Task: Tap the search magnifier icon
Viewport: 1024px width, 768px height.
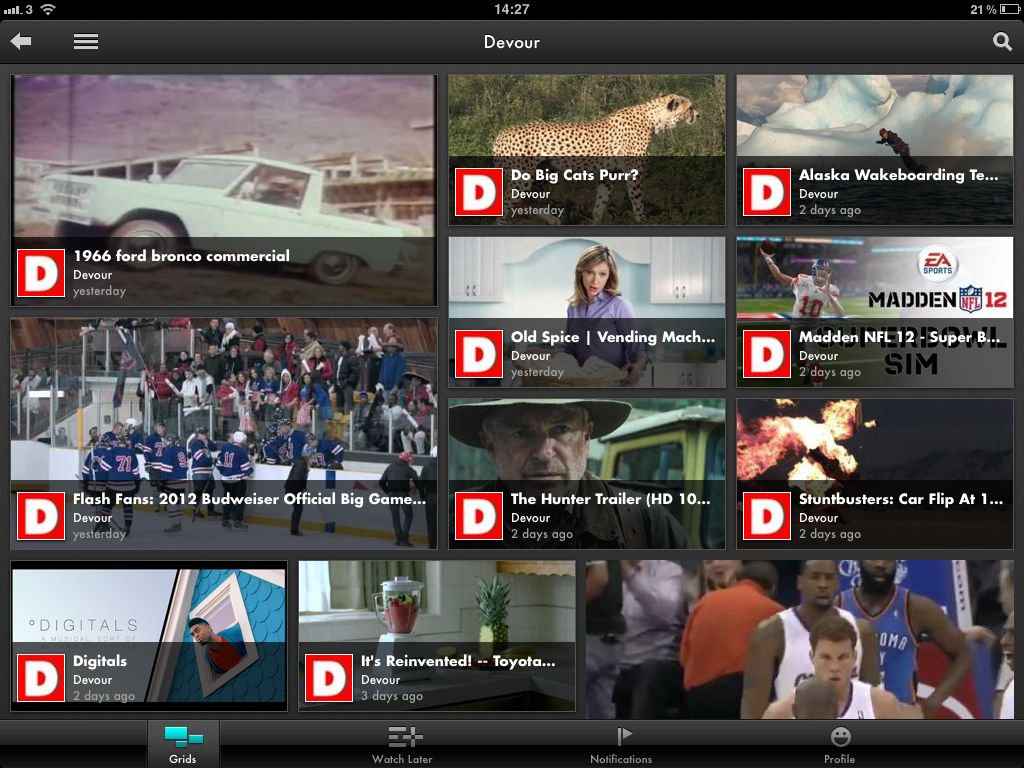Action: point(1001,42)
